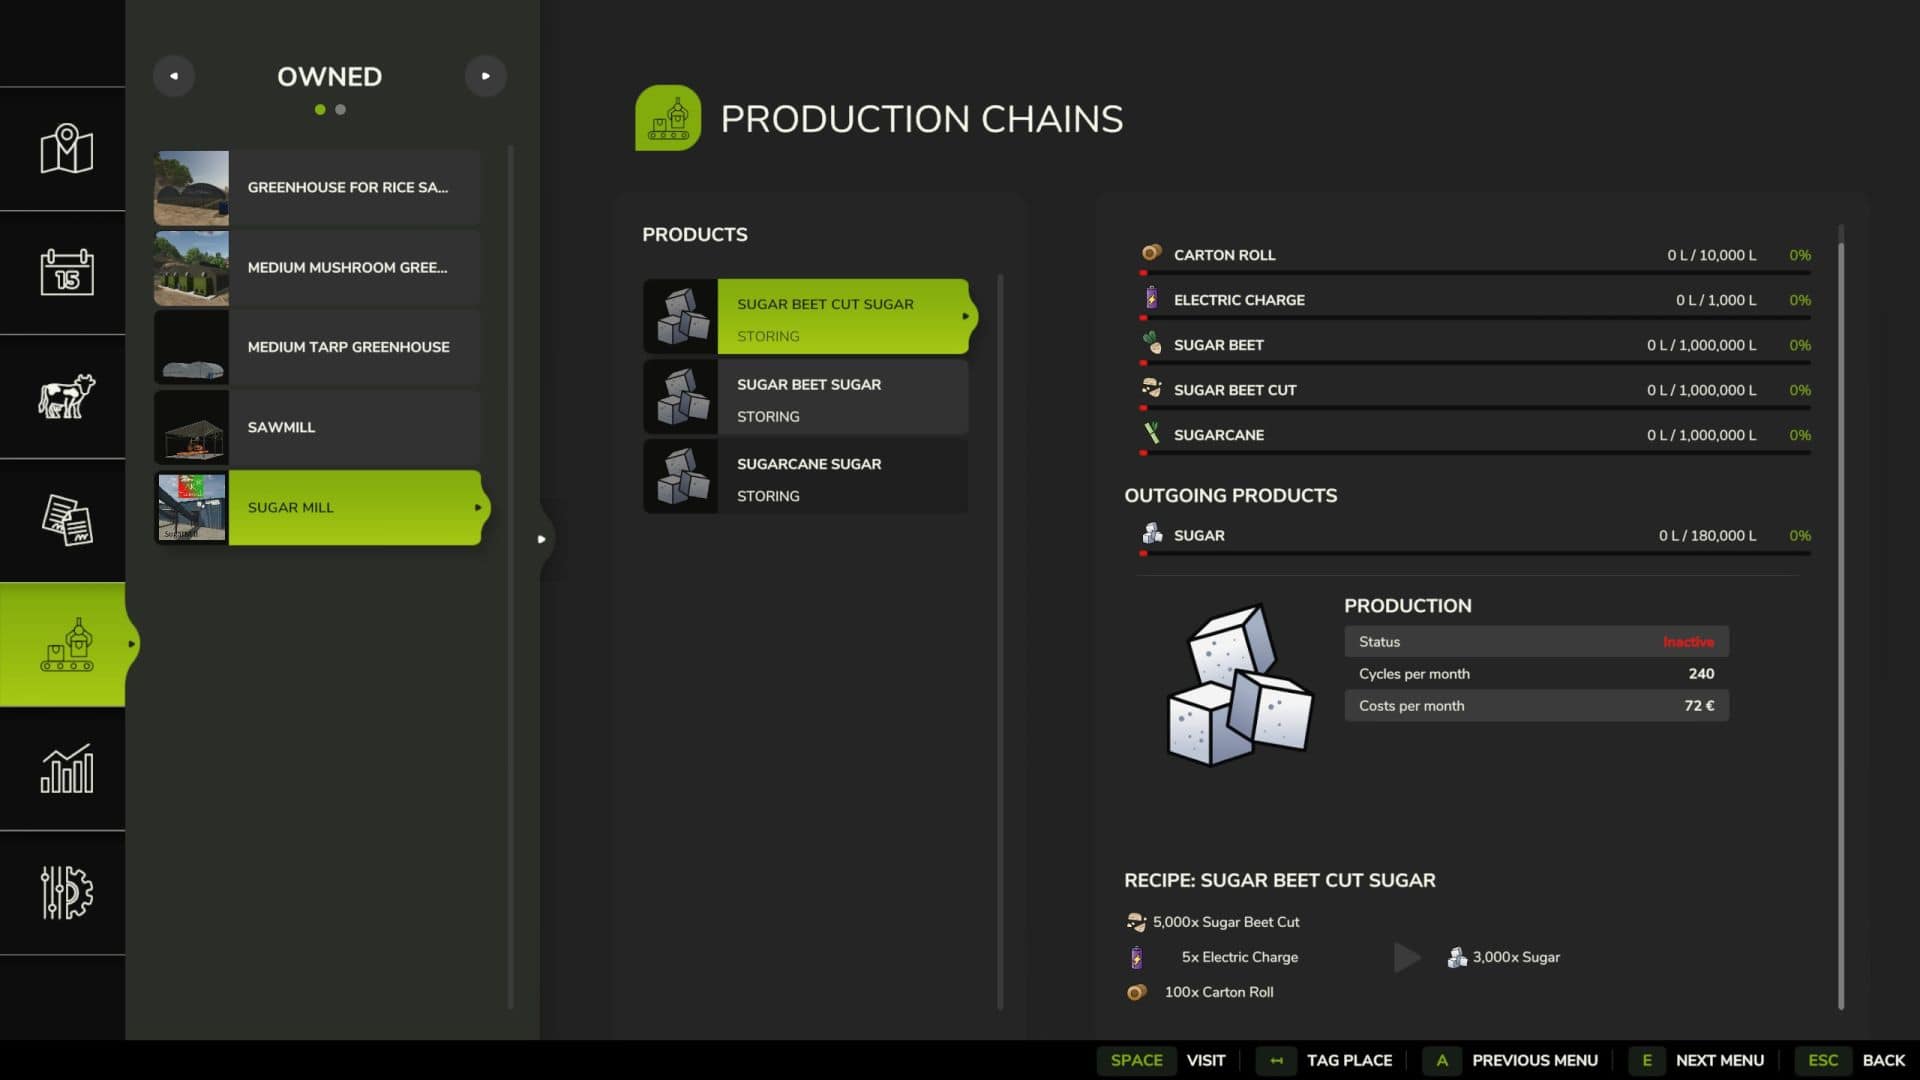Viewport: 1920px width, 1080px height.
Task: Open the statistics bar chart icon
Action: coord(66,768)
